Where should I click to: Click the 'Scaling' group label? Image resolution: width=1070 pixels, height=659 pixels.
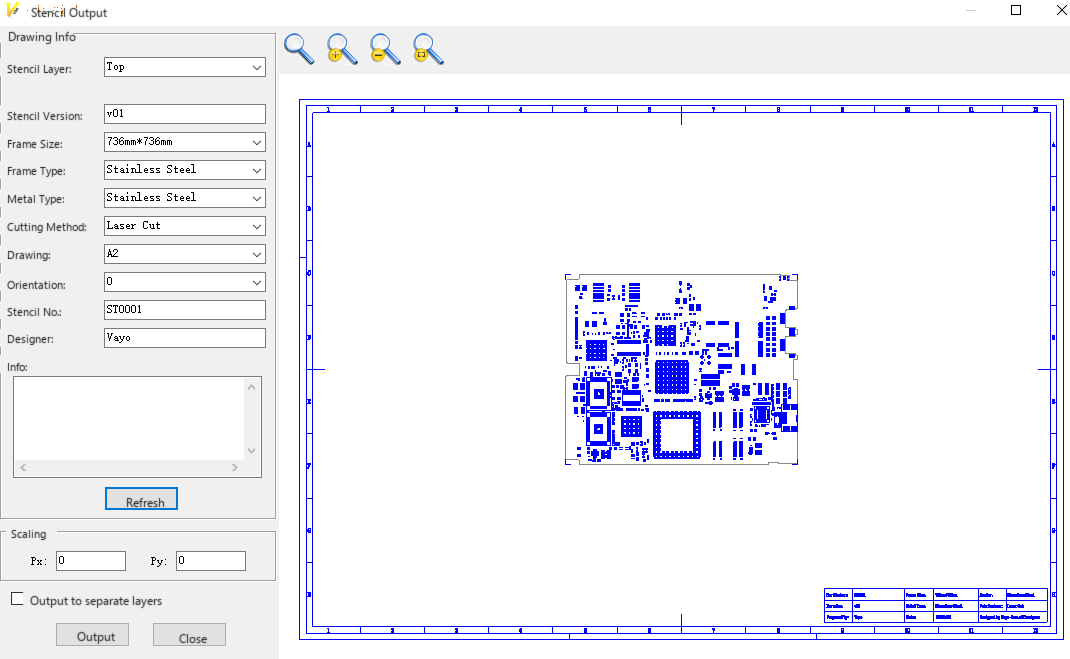[29, 534]
